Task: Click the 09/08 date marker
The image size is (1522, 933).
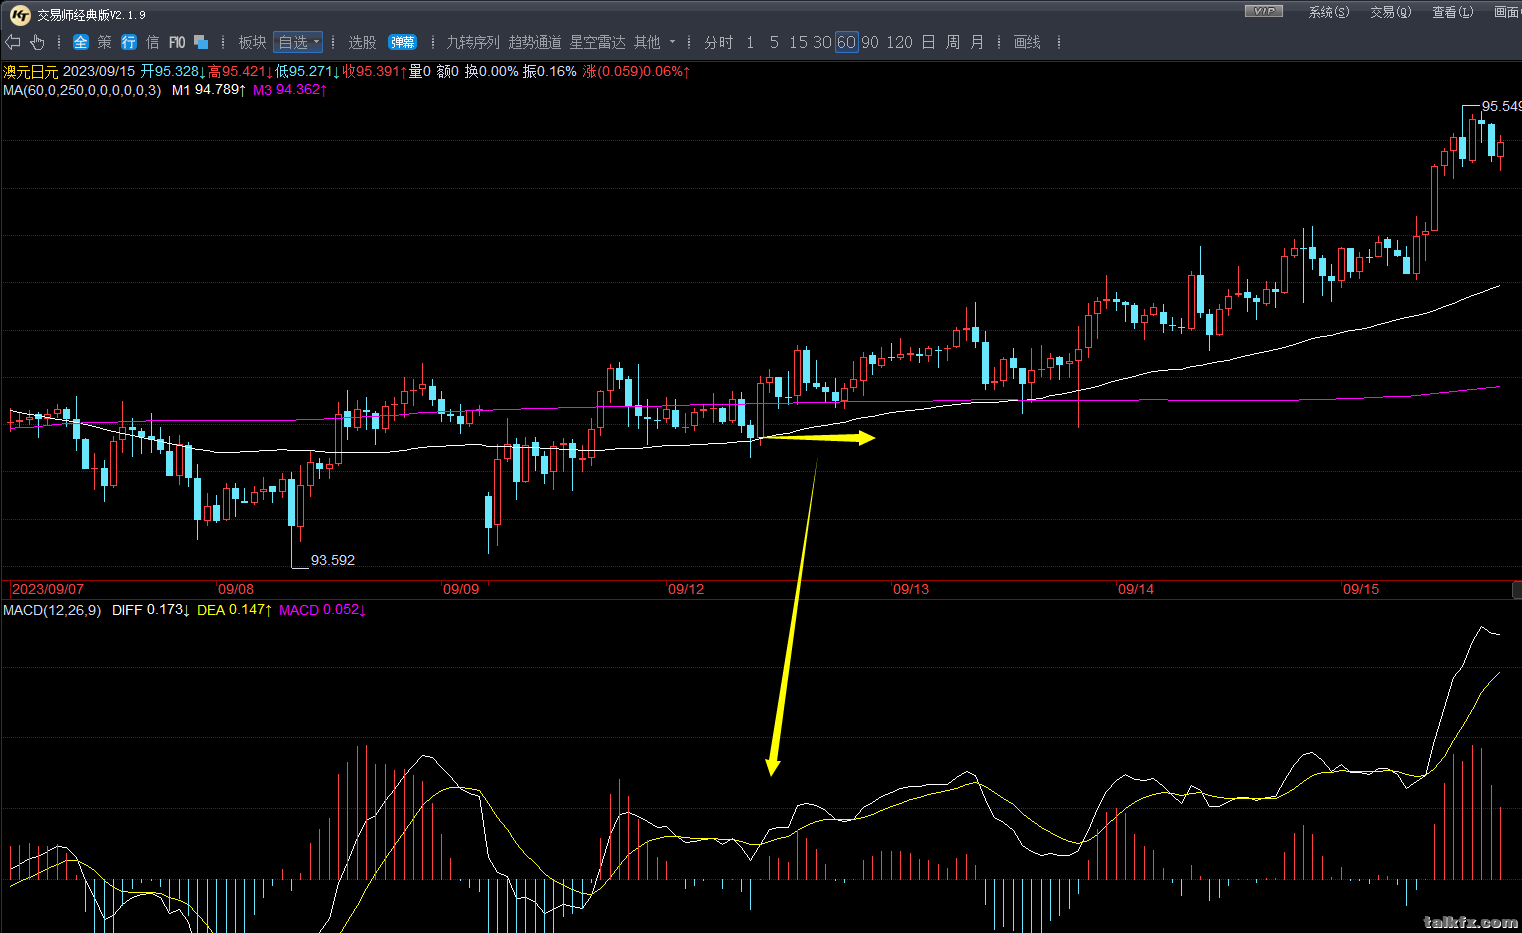Action: pos(236,589)
